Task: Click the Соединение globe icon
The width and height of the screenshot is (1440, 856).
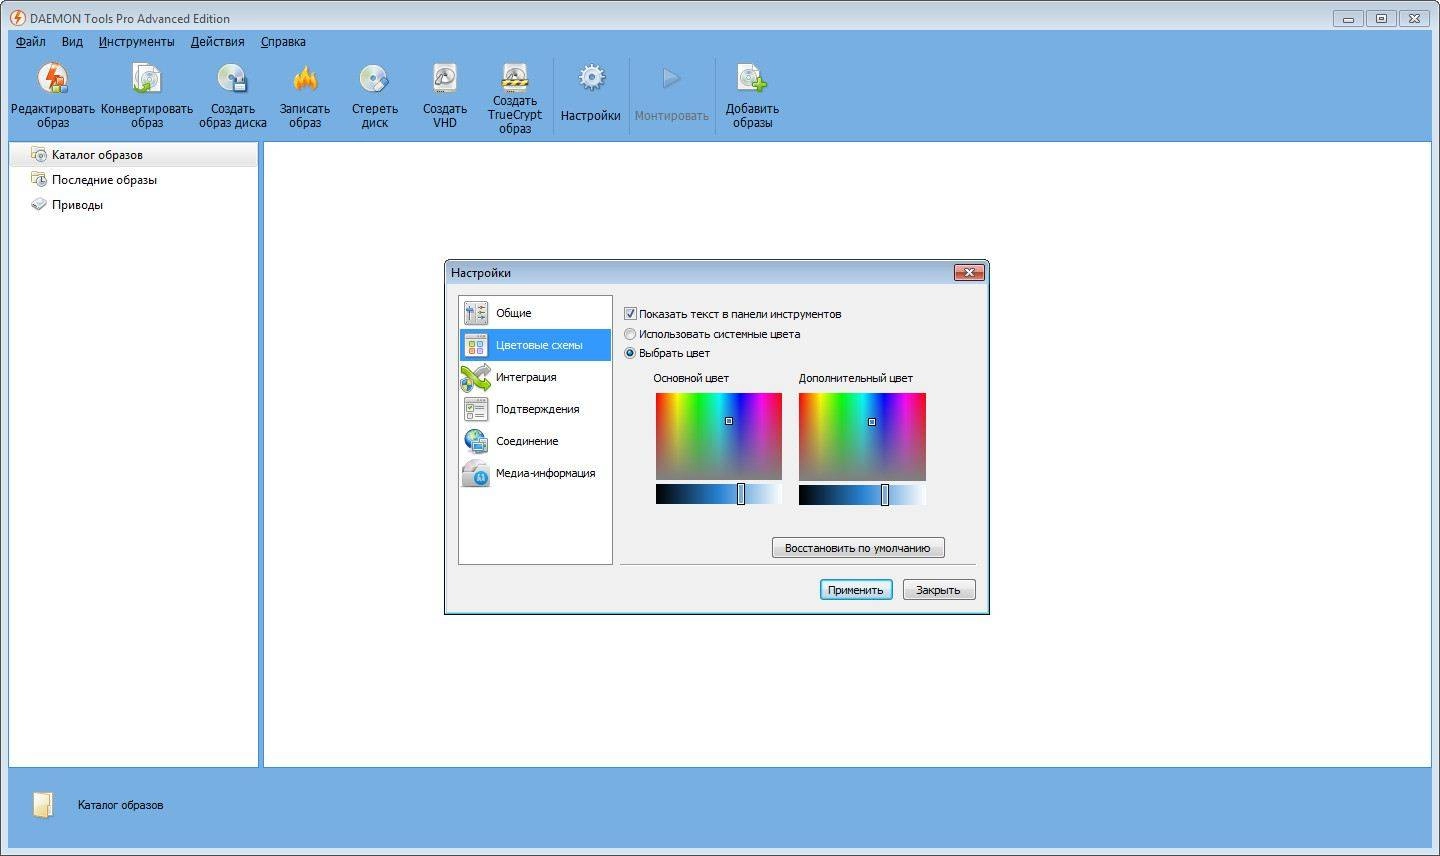Action: point(475,441)
